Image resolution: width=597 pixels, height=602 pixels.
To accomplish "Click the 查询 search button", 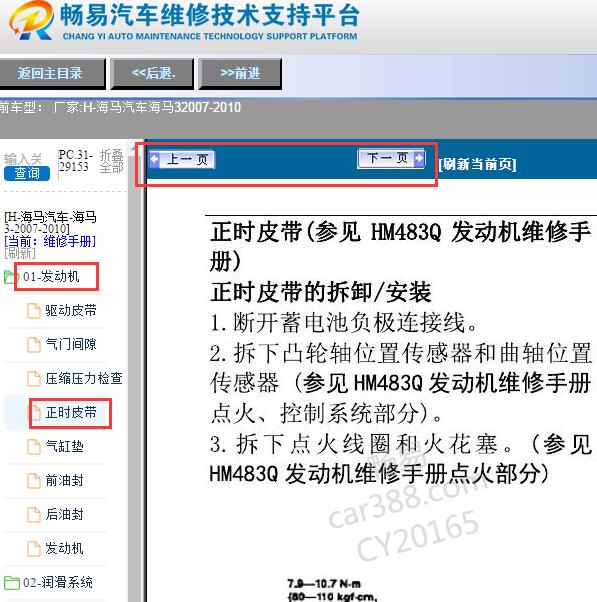I will [x=27, y=173].
